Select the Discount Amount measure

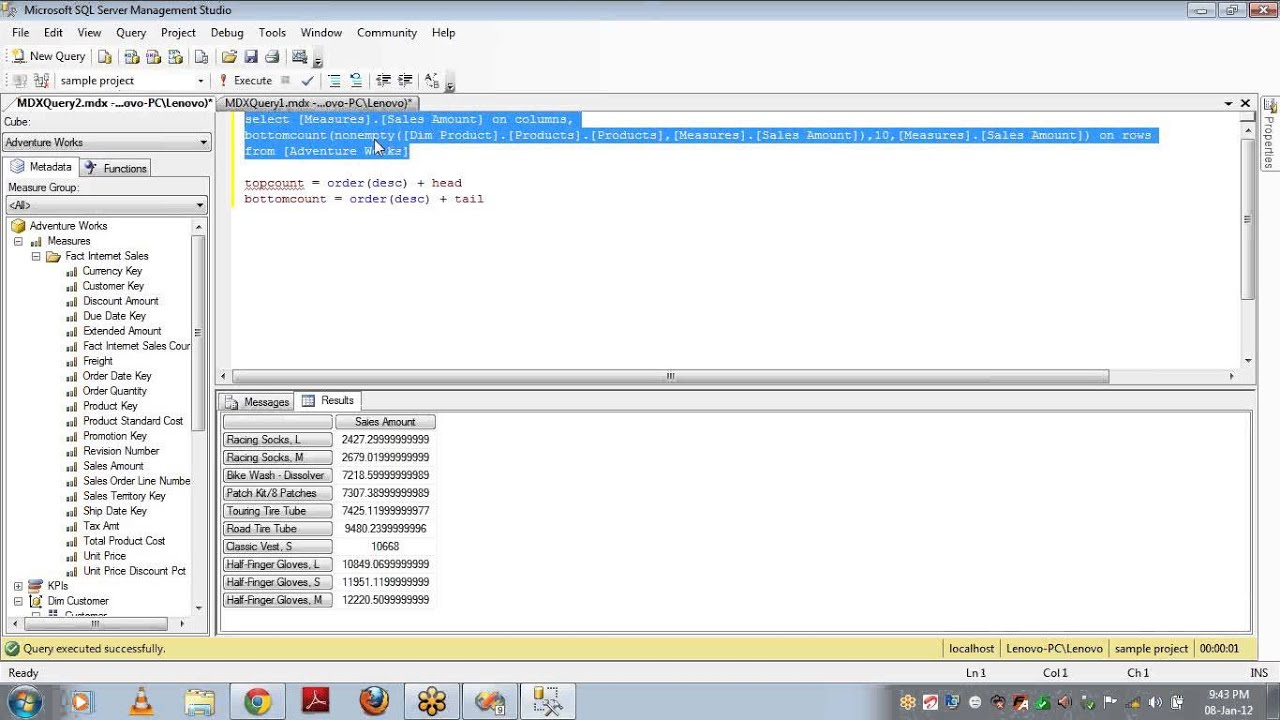pos(120,301)
